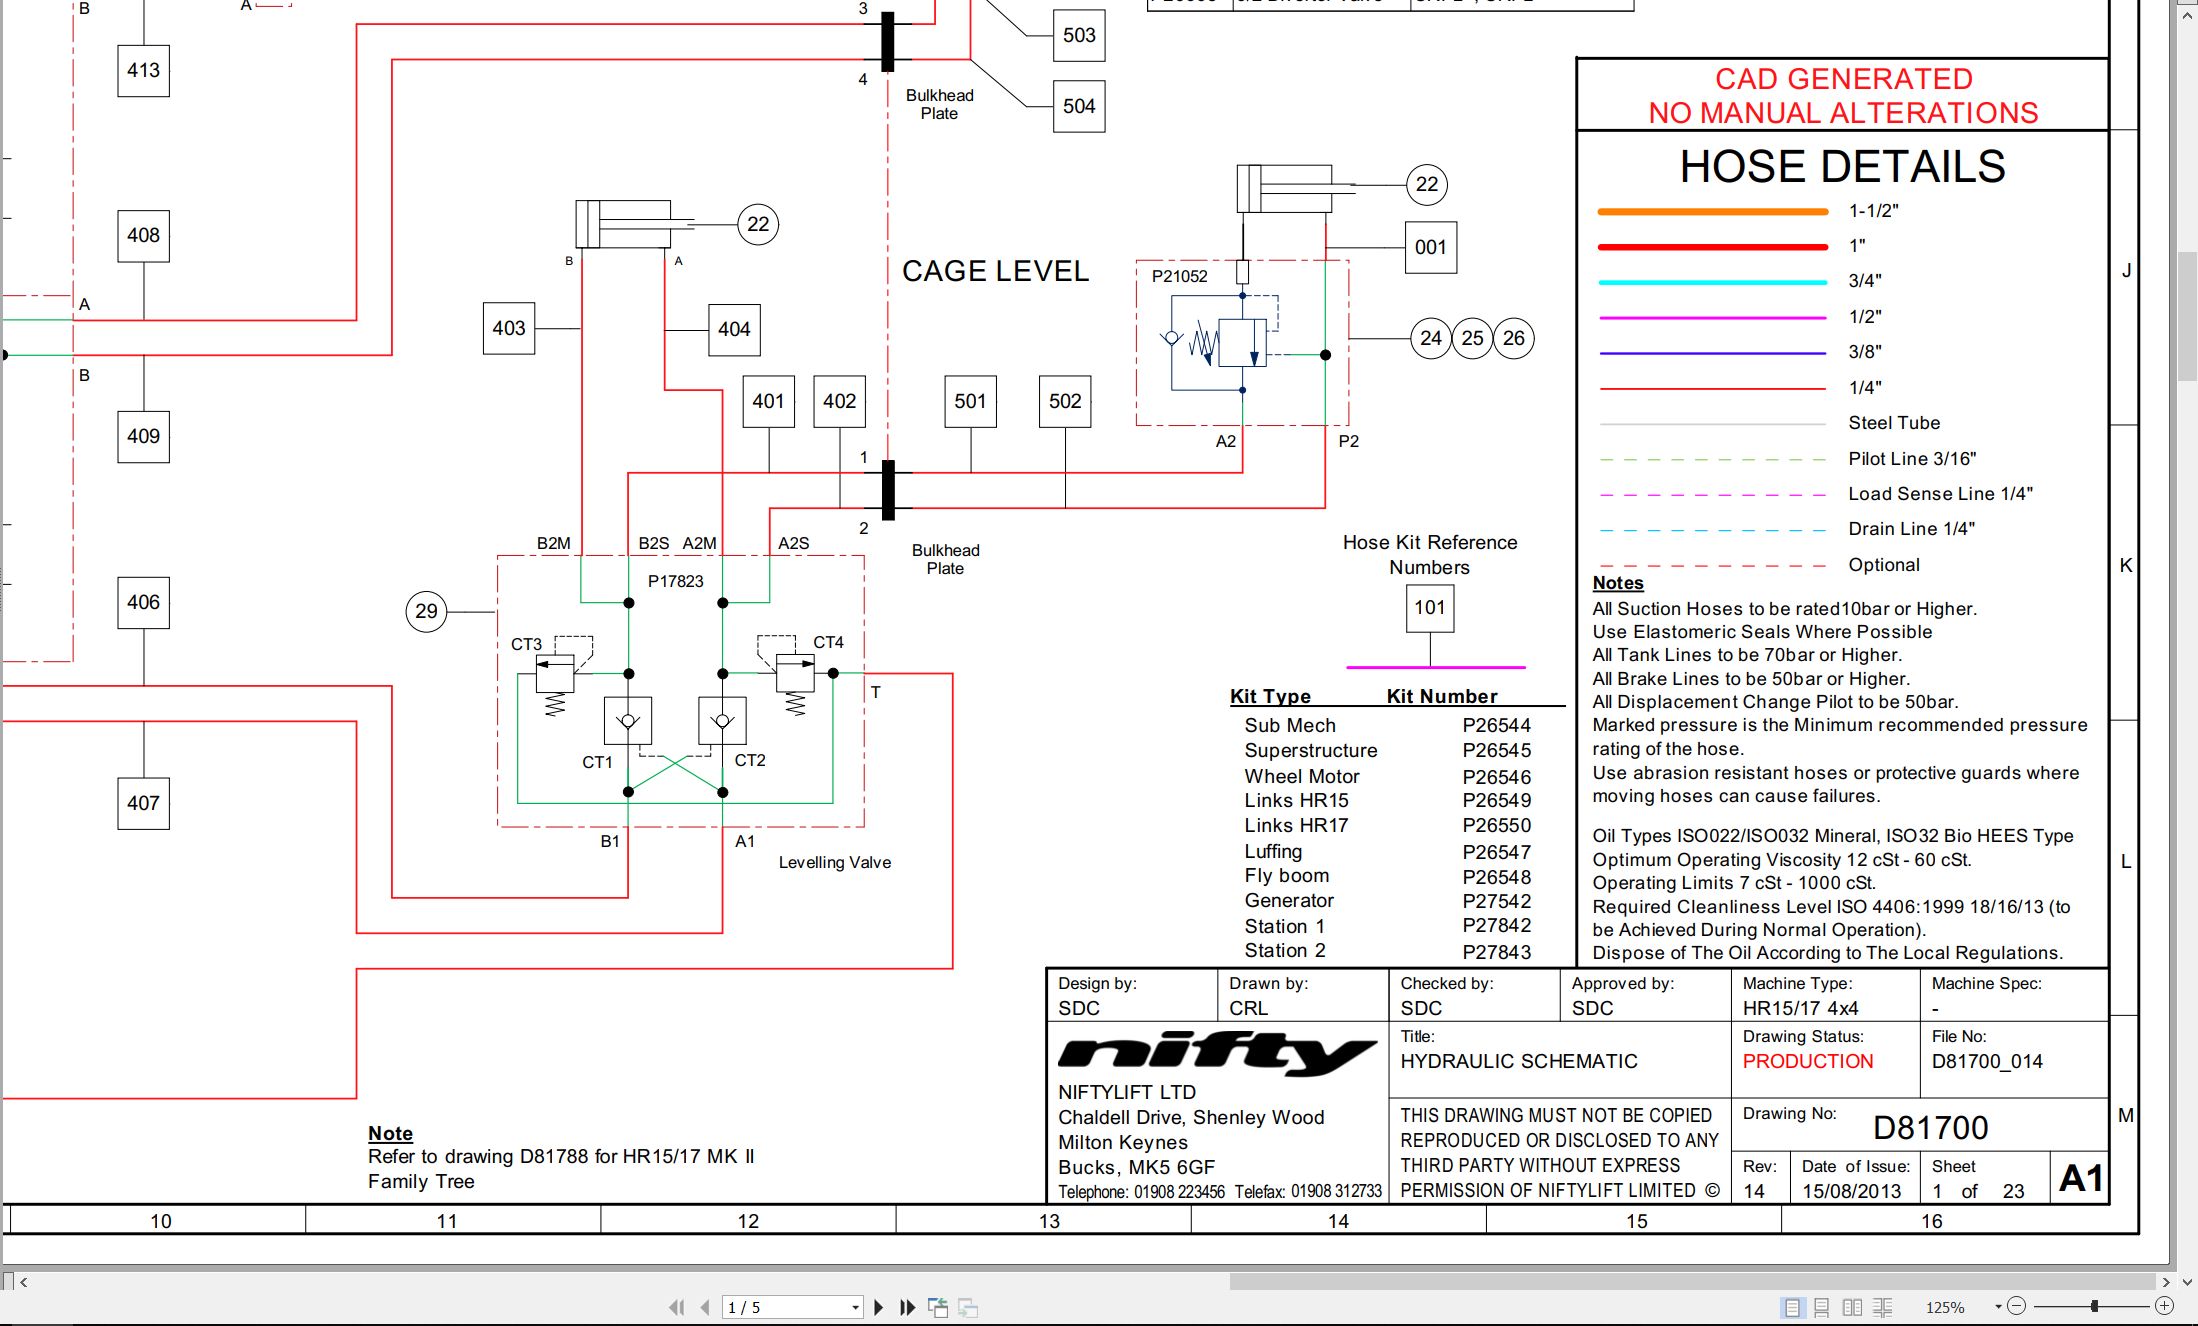This screenshot has height=1326, width=2198.
Task: Click the zoom out minus button
Action: point(2016,1306)
